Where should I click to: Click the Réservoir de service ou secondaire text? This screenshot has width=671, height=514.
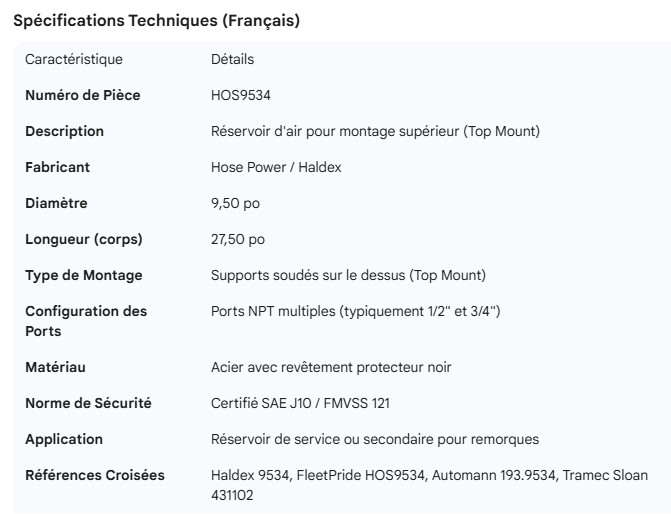376,440
